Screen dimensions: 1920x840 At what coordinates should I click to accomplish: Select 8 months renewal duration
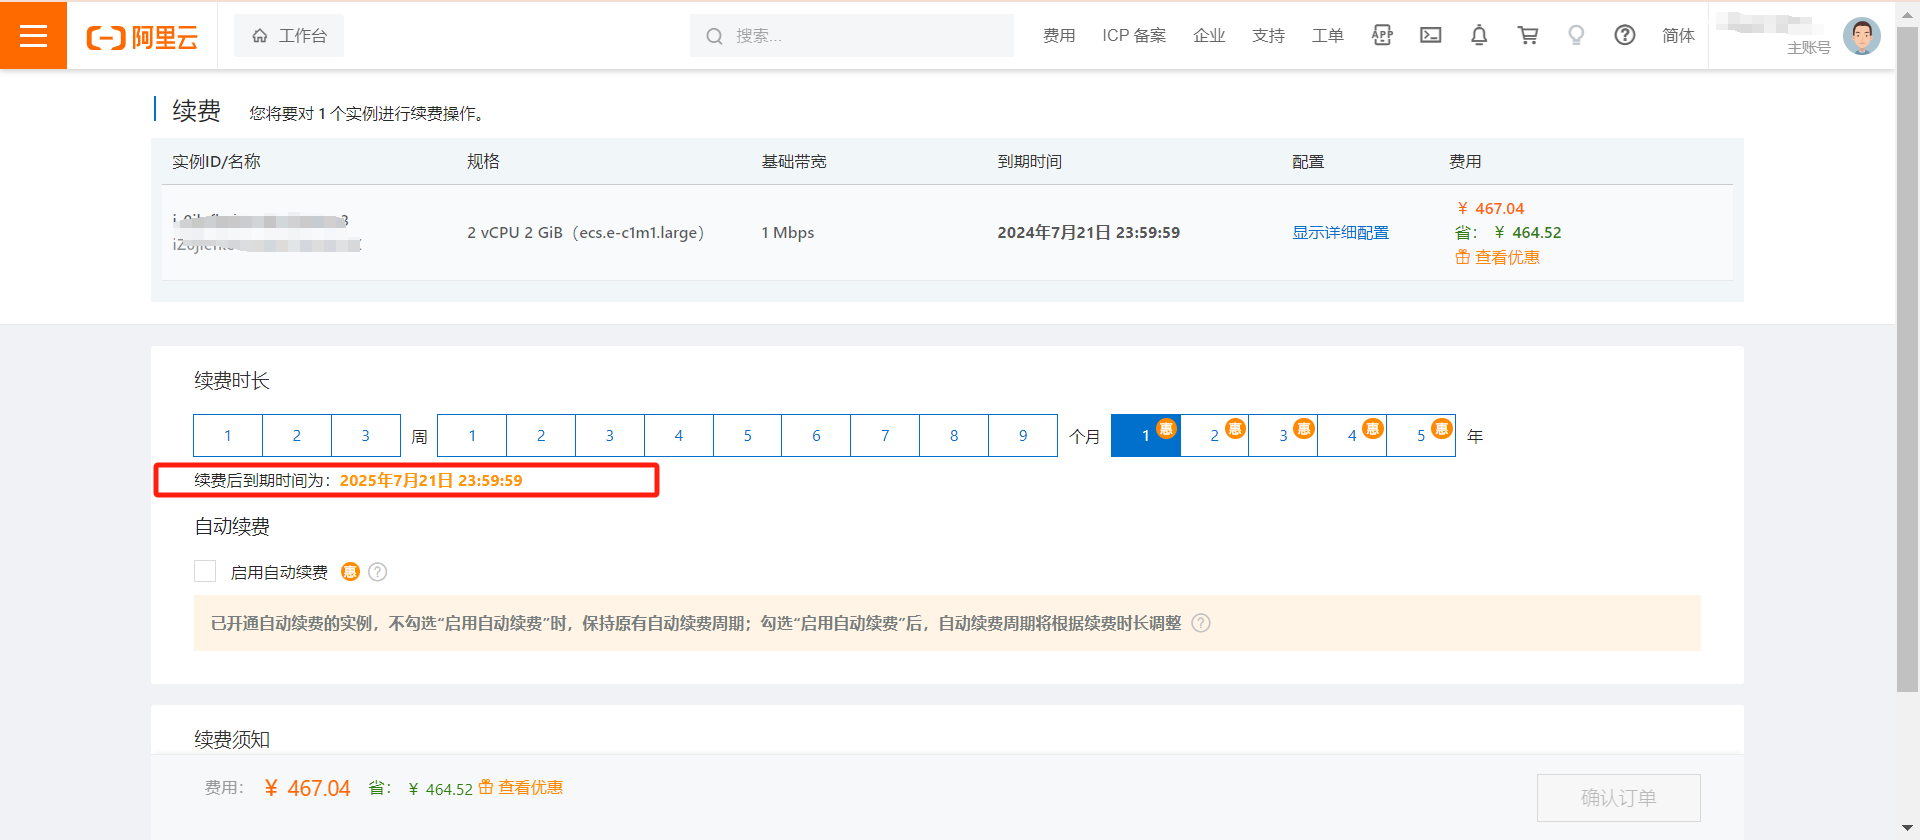click(954, 436)
